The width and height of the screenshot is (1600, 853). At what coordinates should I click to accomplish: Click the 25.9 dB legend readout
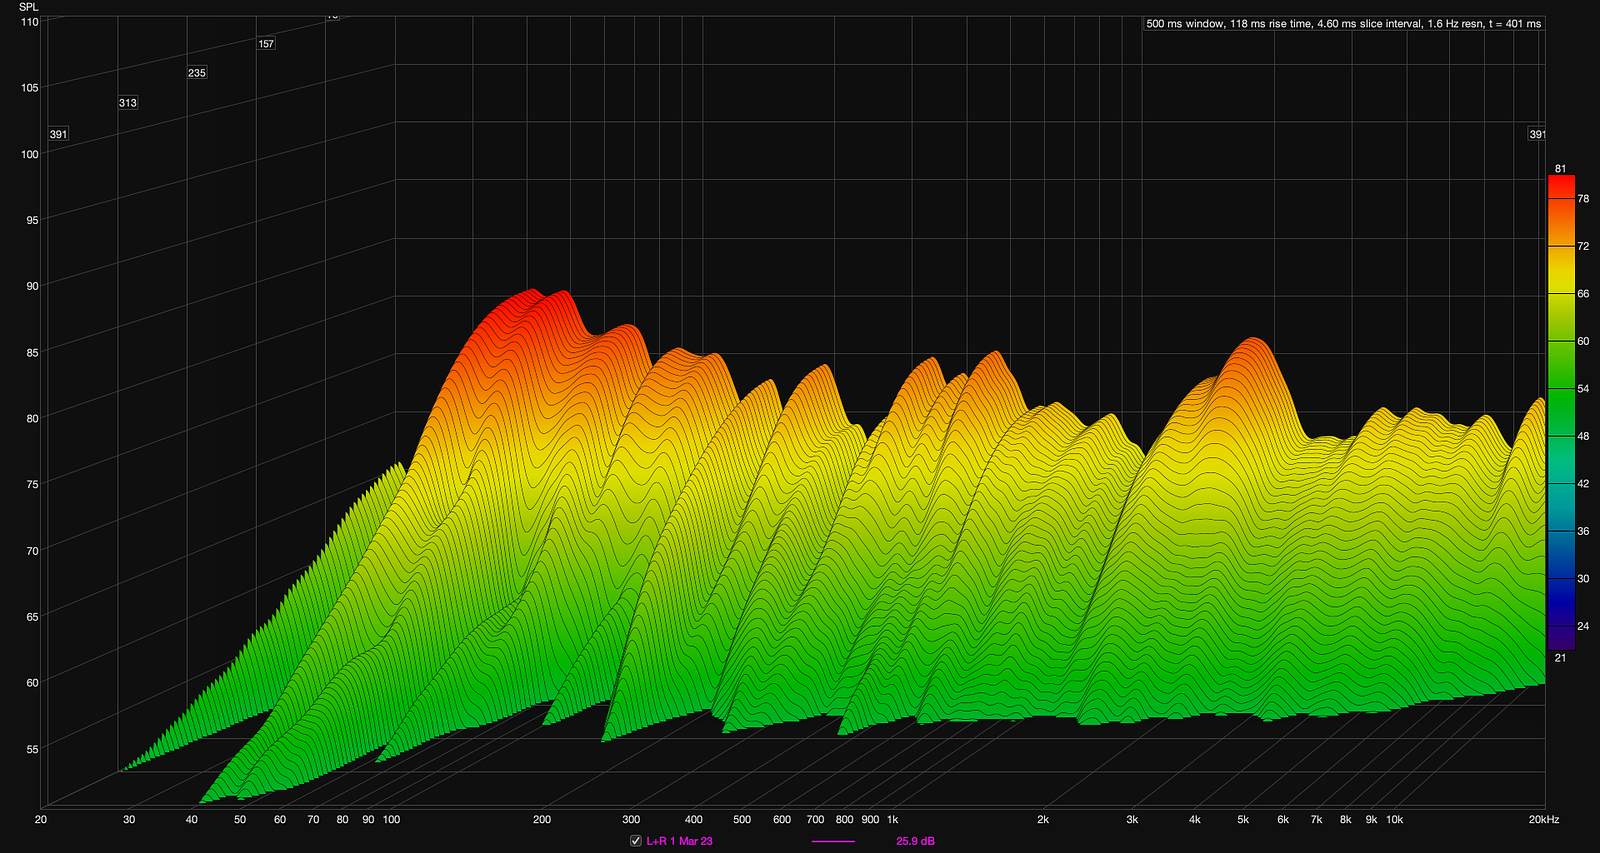coord(915,841)
